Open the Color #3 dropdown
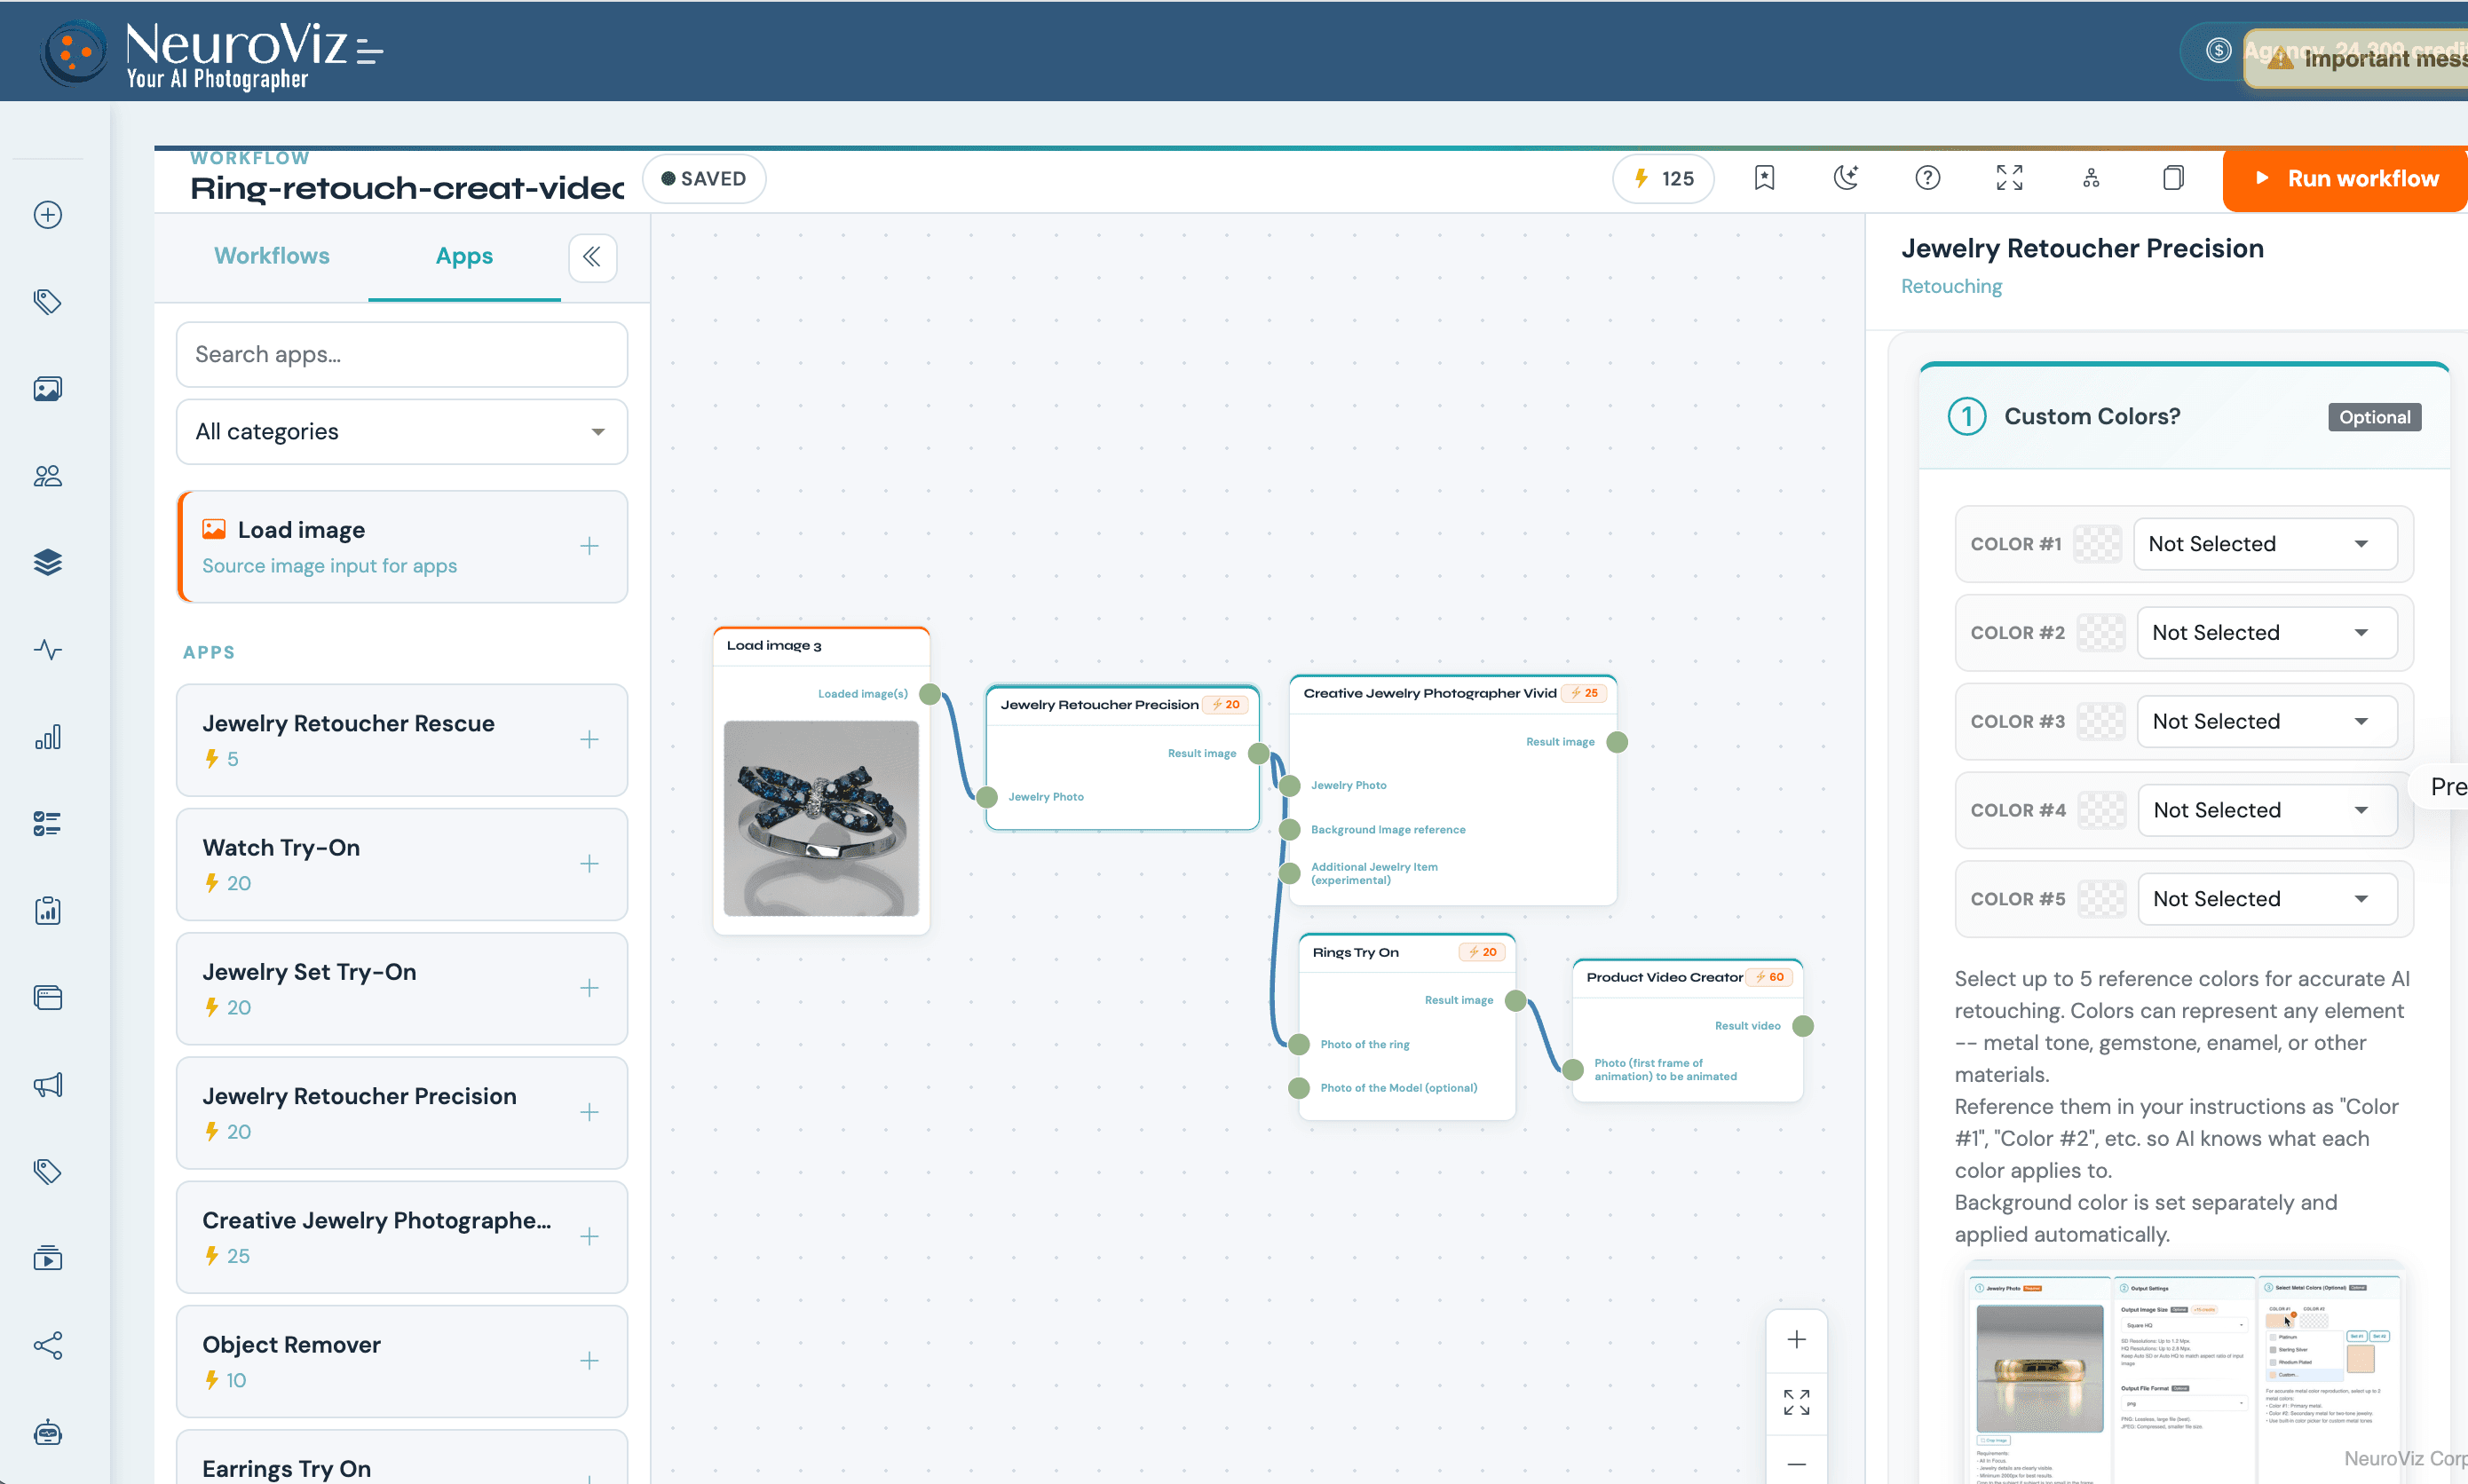 (x=2267, y=722)
